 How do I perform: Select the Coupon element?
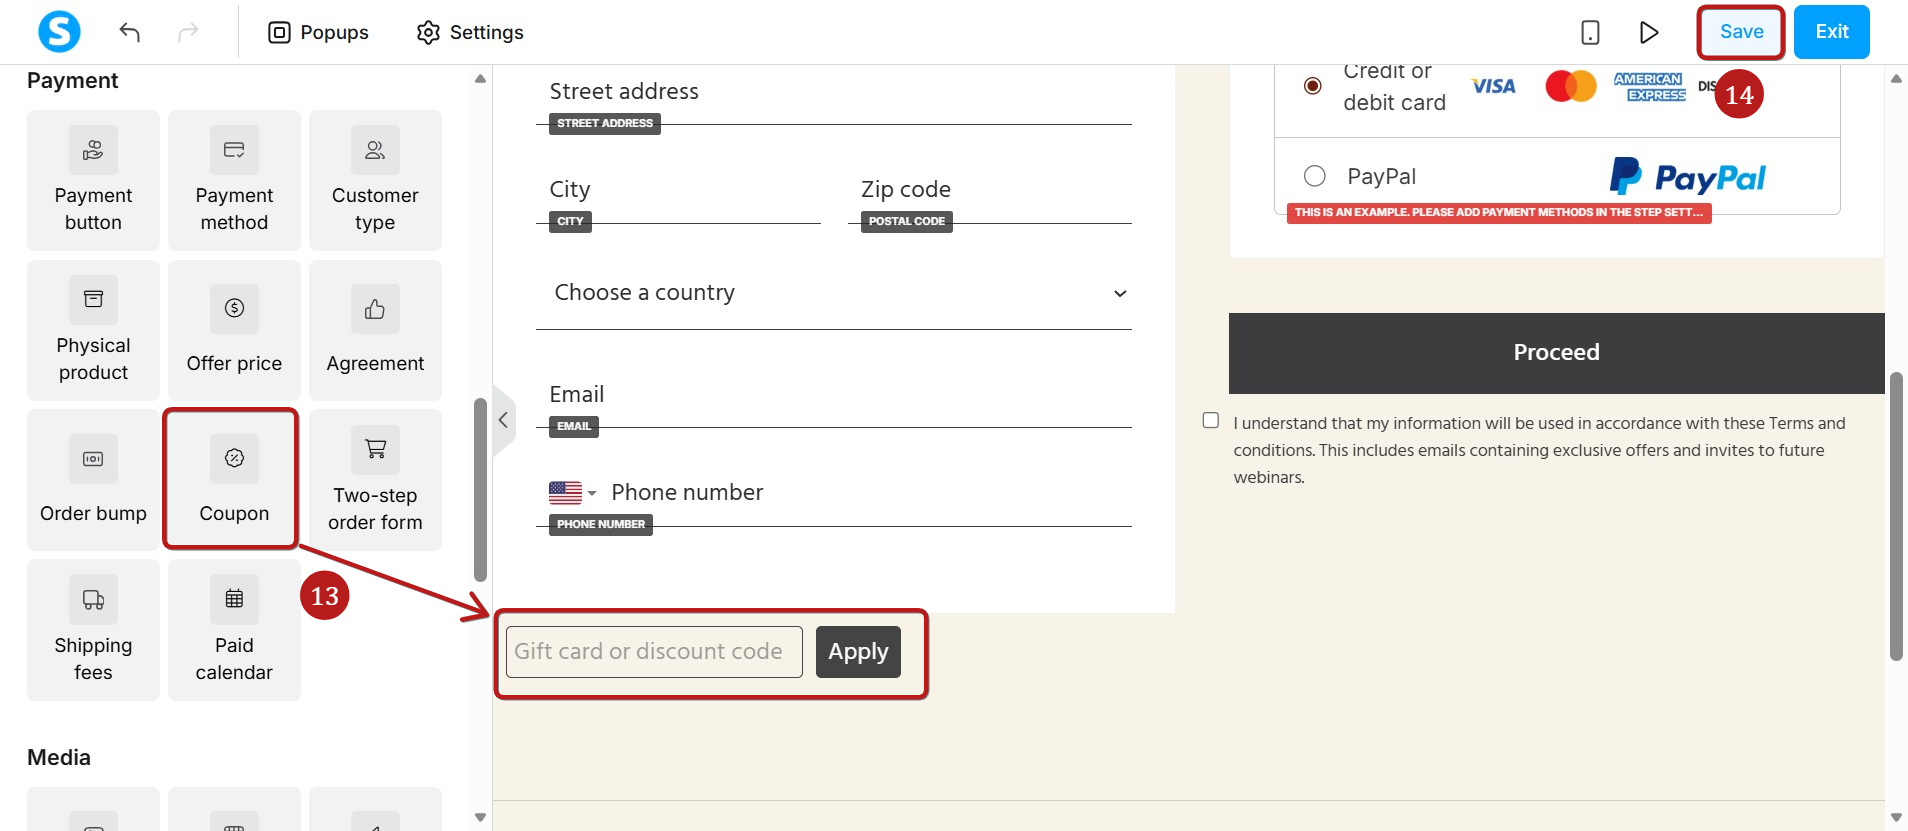pyautogui.click(x=234, y=480)
